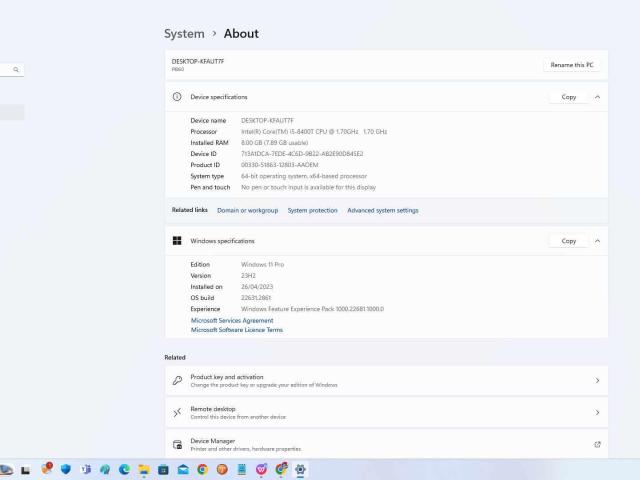Open System protection link
This screenshot has height=480, width=640.
[x=313, y=210]
